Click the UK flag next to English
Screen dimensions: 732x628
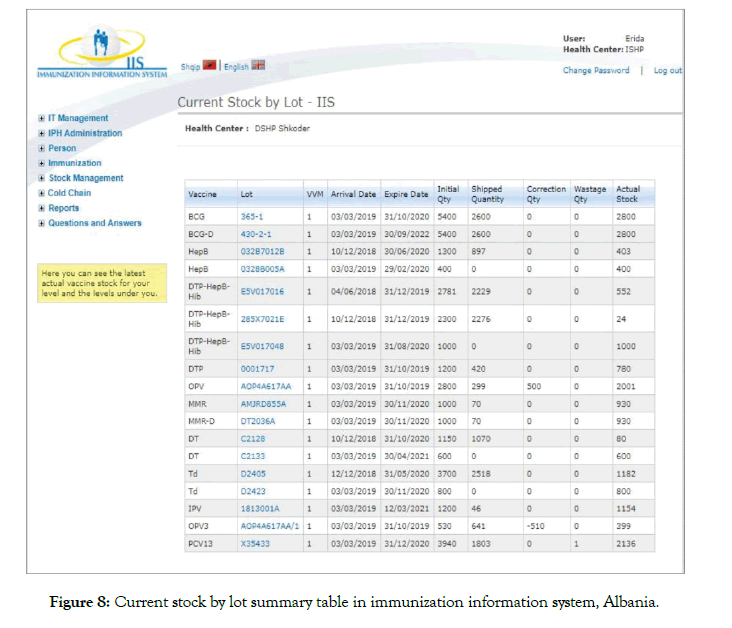point(258,67)
